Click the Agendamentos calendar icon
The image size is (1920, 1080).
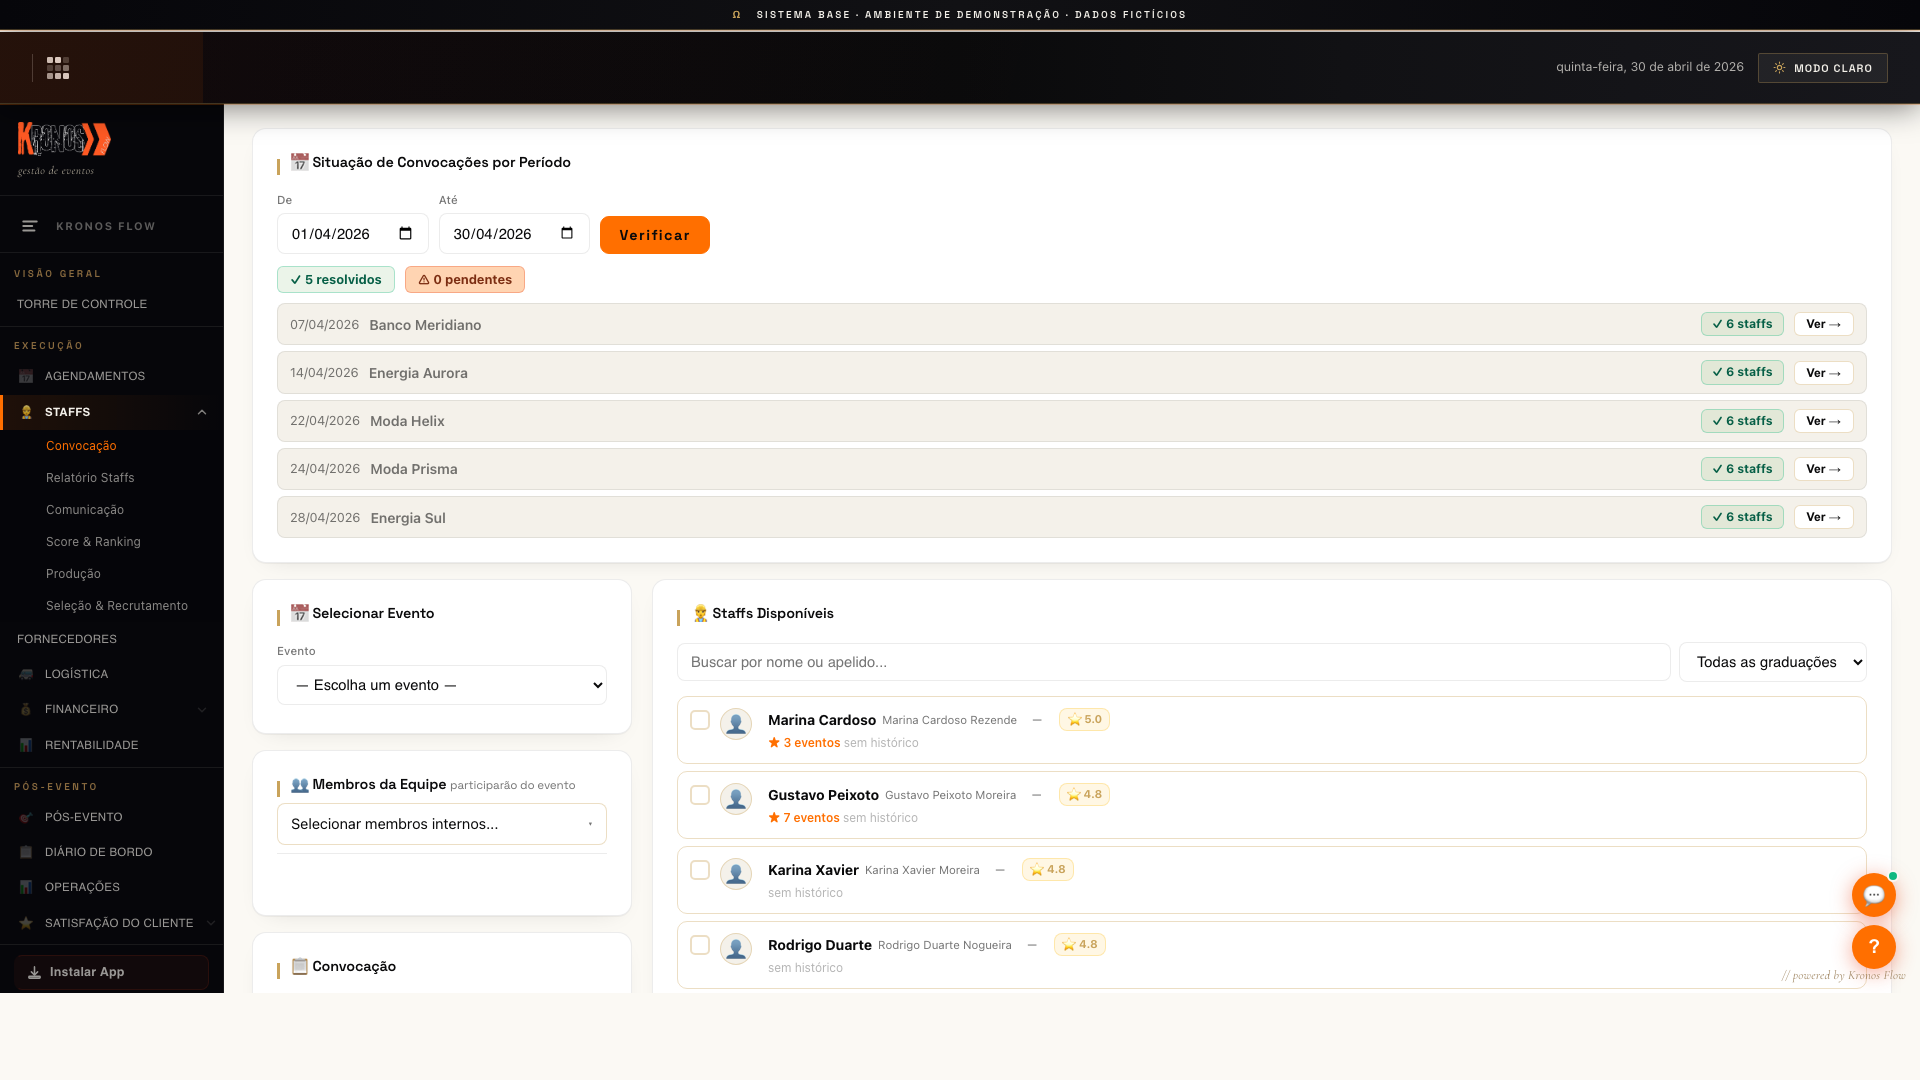[x=26, y=376]
